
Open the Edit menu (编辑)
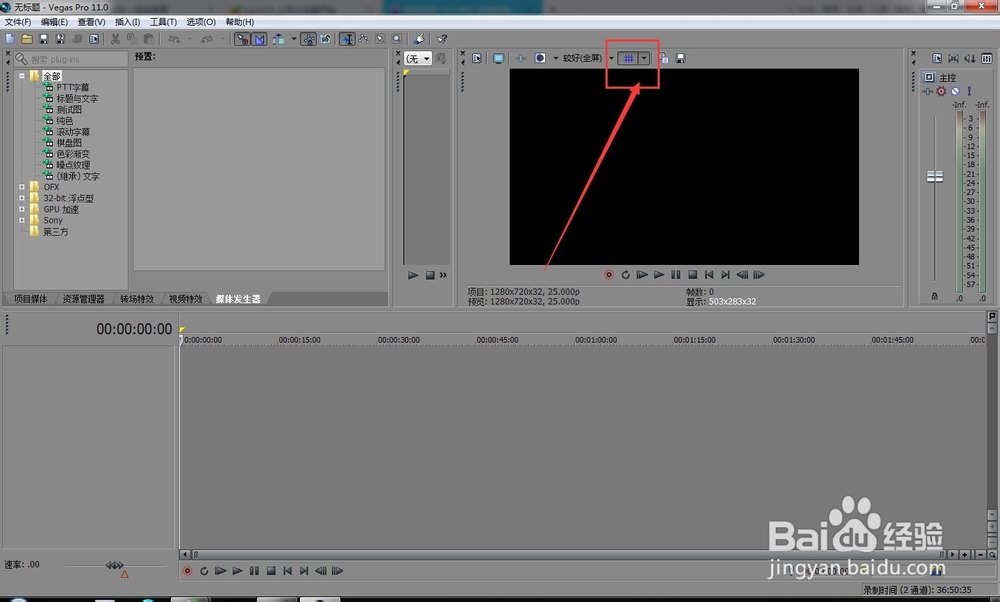click(x=54, y=22)
